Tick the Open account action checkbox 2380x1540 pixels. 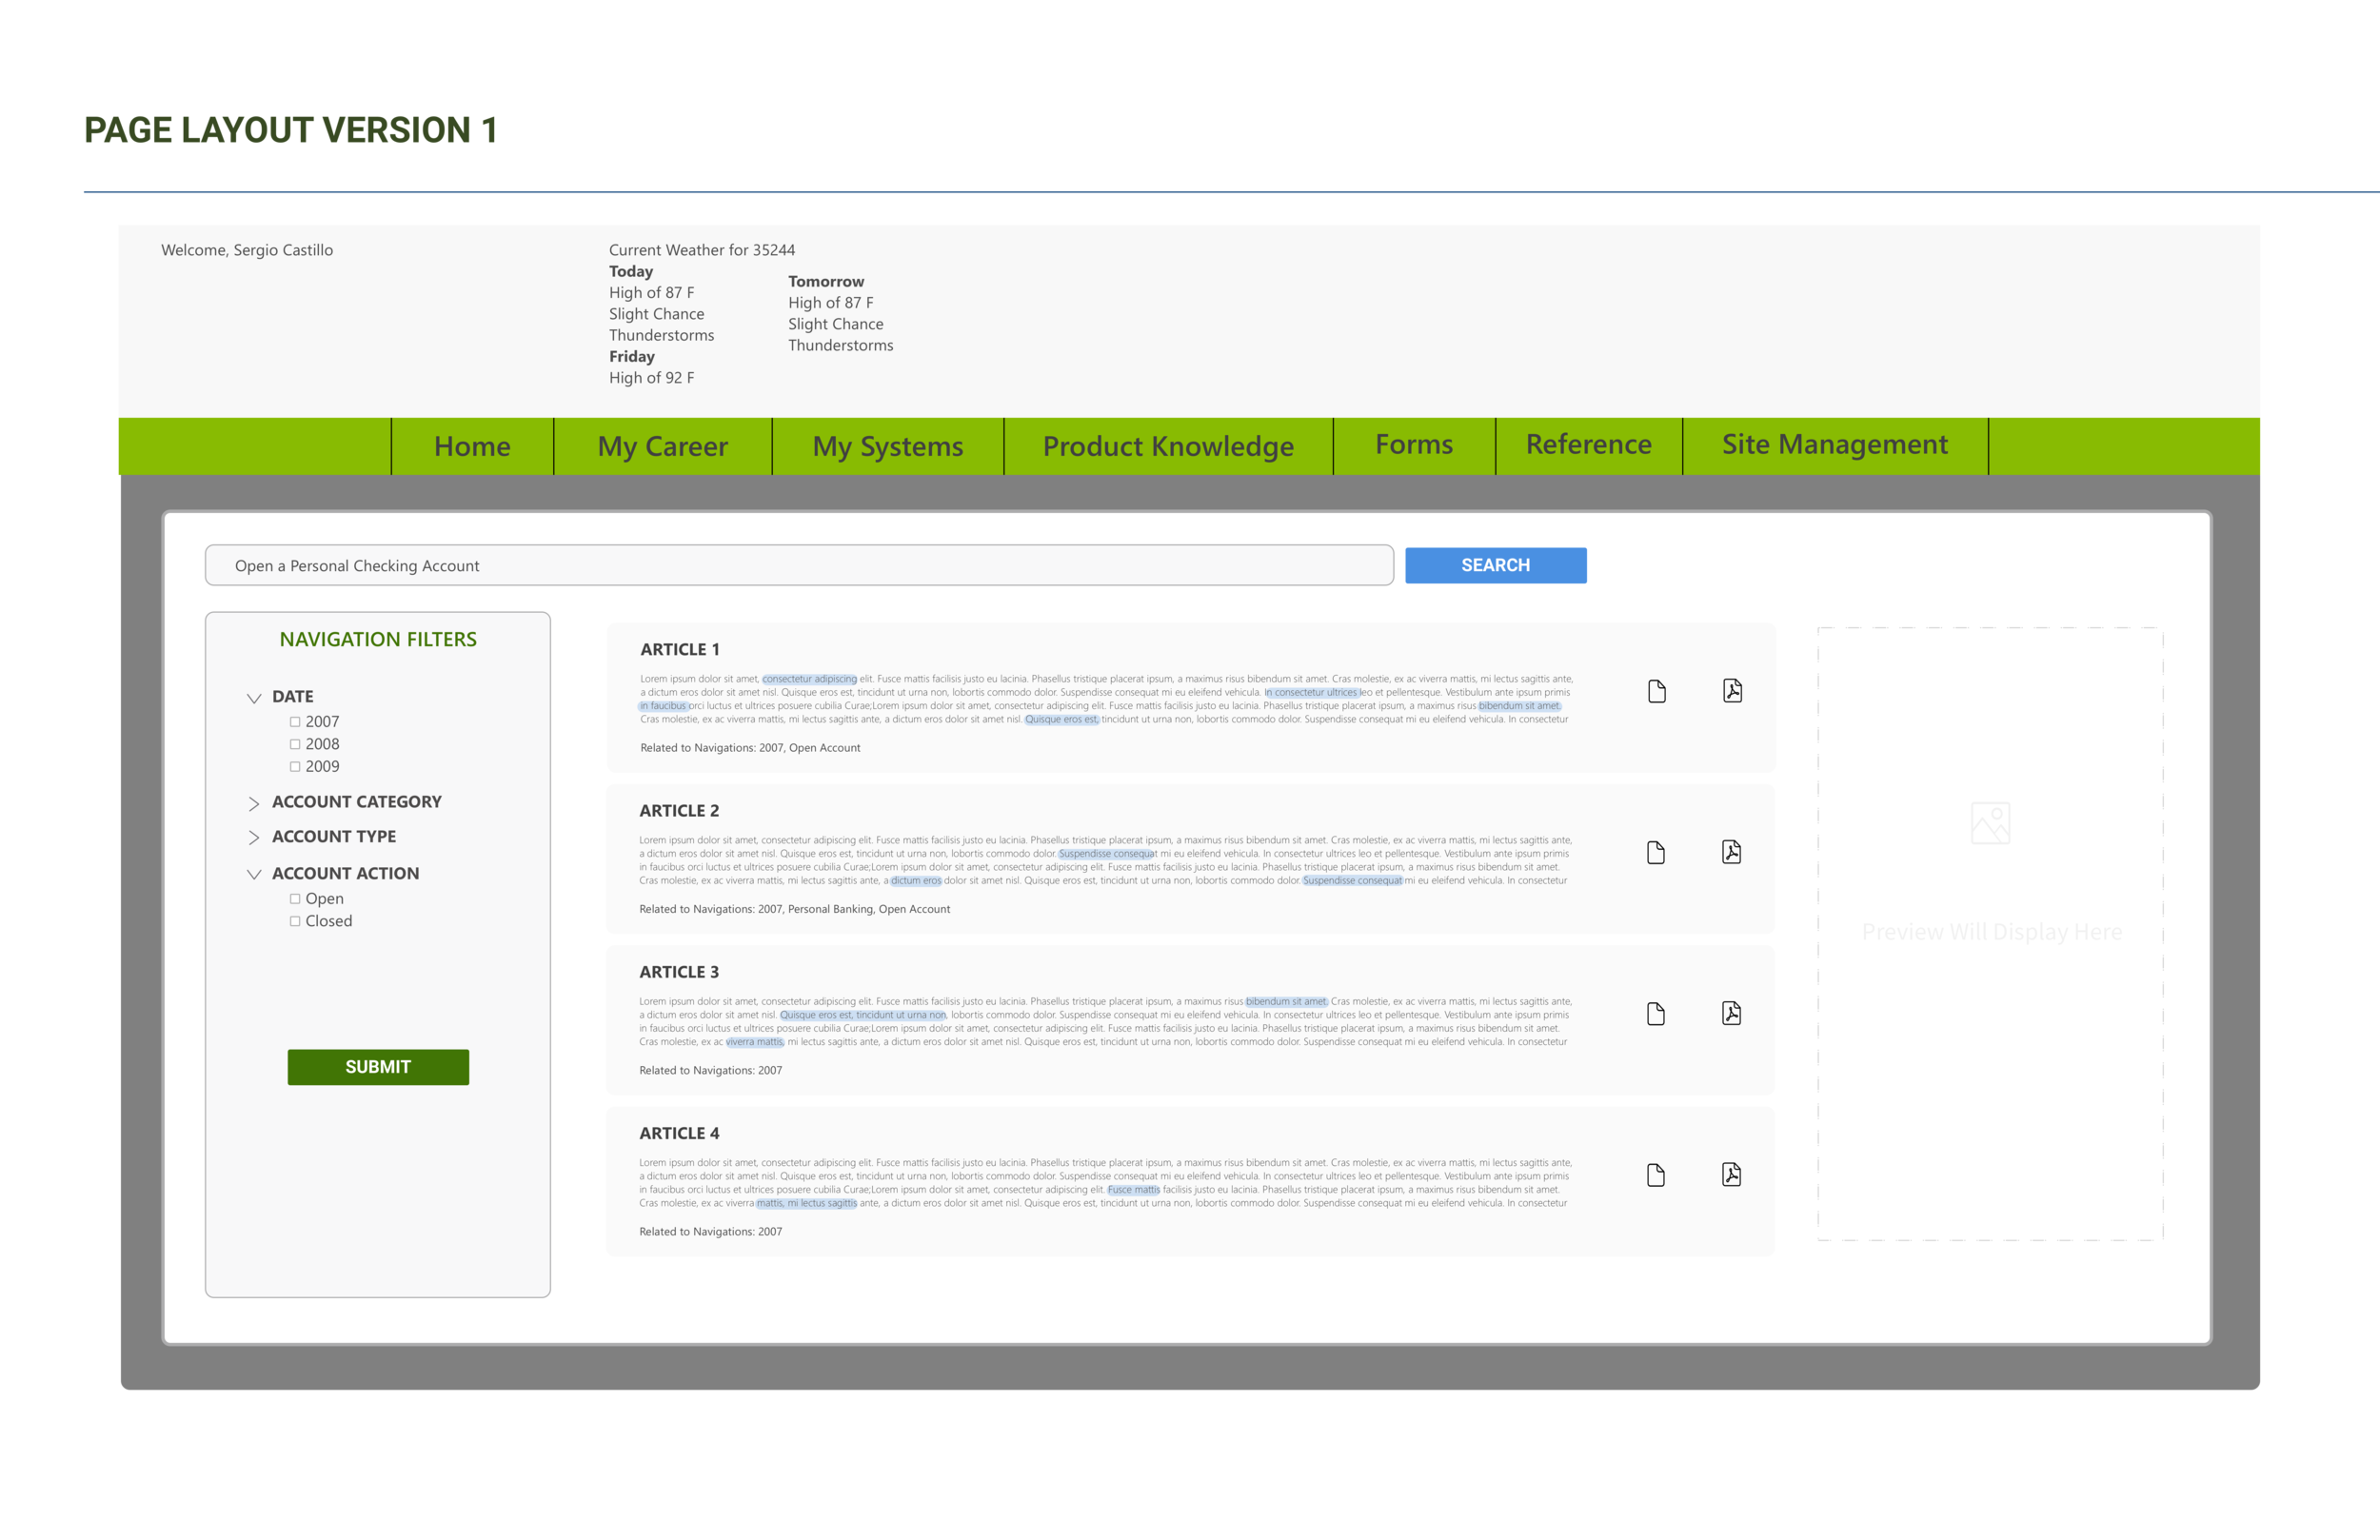click(295, 898)
